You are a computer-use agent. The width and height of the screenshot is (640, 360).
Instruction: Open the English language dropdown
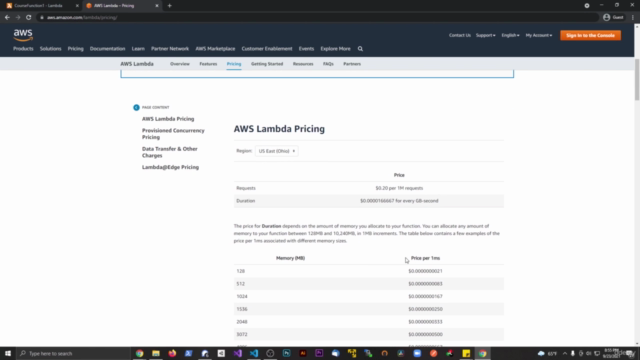coord(510,35)
